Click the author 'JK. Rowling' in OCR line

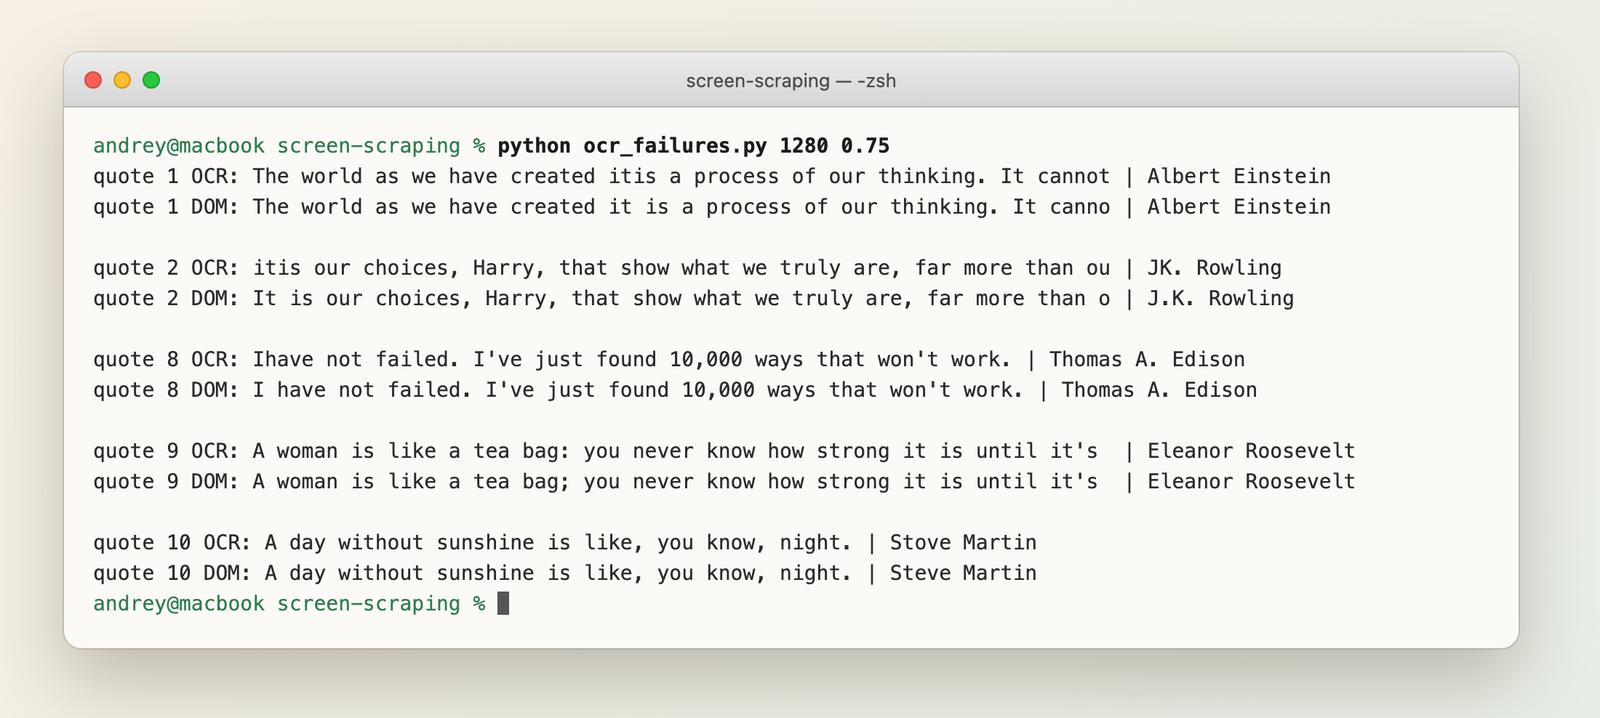pyautogui.click(x=1214, y=268)
